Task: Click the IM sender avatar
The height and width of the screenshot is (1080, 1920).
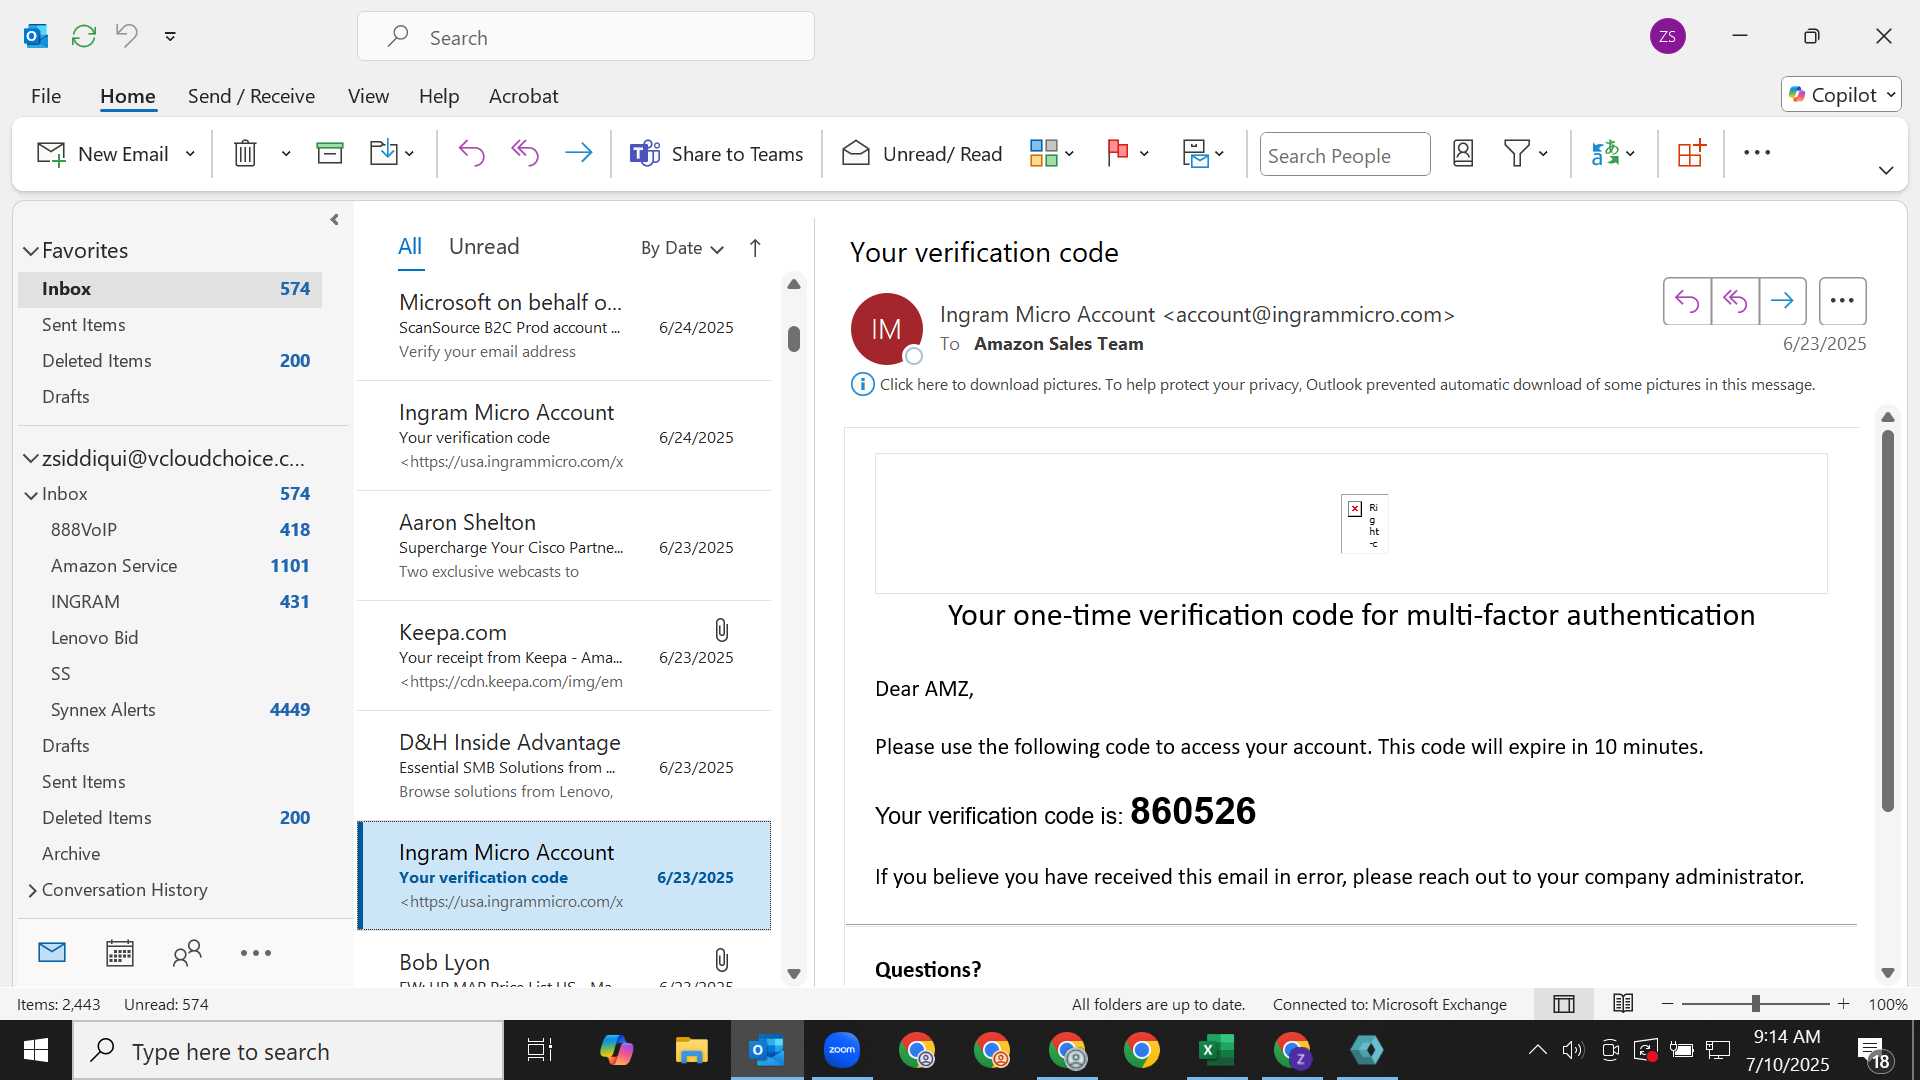Action: click(x=886, y=329)
